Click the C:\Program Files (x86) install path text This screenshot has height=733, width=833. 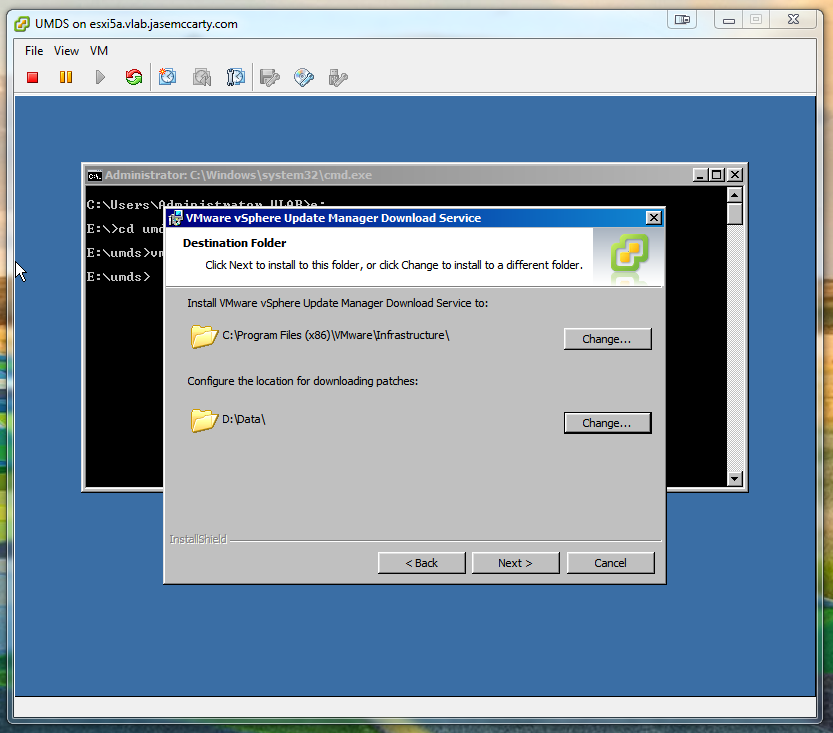click(x=336, y=335)
